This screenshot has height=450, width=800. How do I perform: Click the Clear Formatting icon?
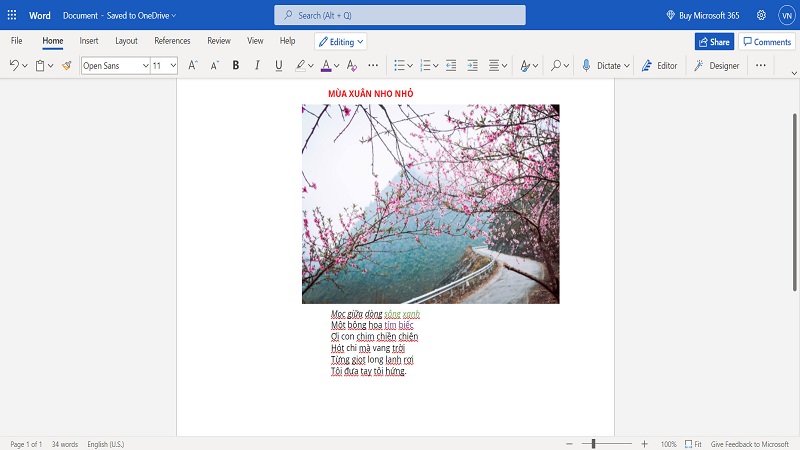352,65
